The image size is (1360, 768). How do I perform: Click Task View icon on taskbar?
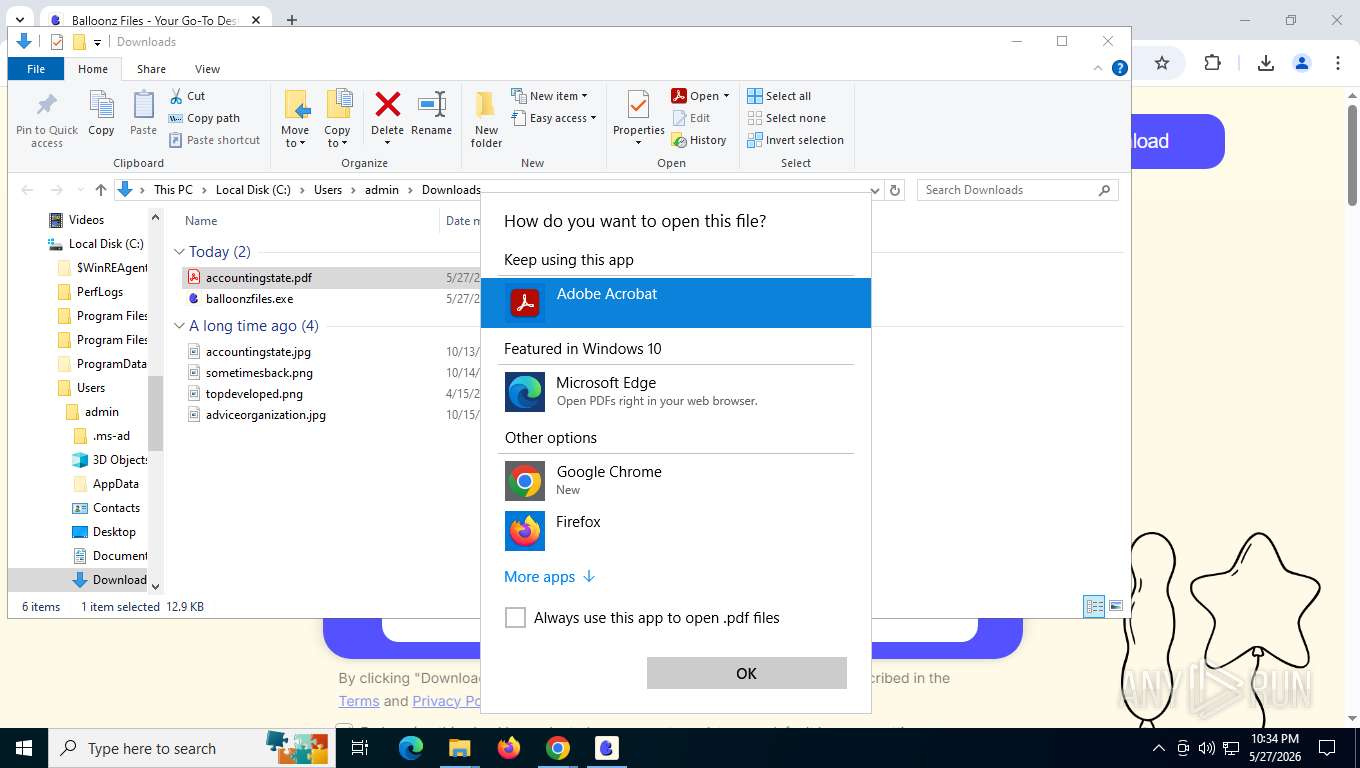(x=361, y=748)
